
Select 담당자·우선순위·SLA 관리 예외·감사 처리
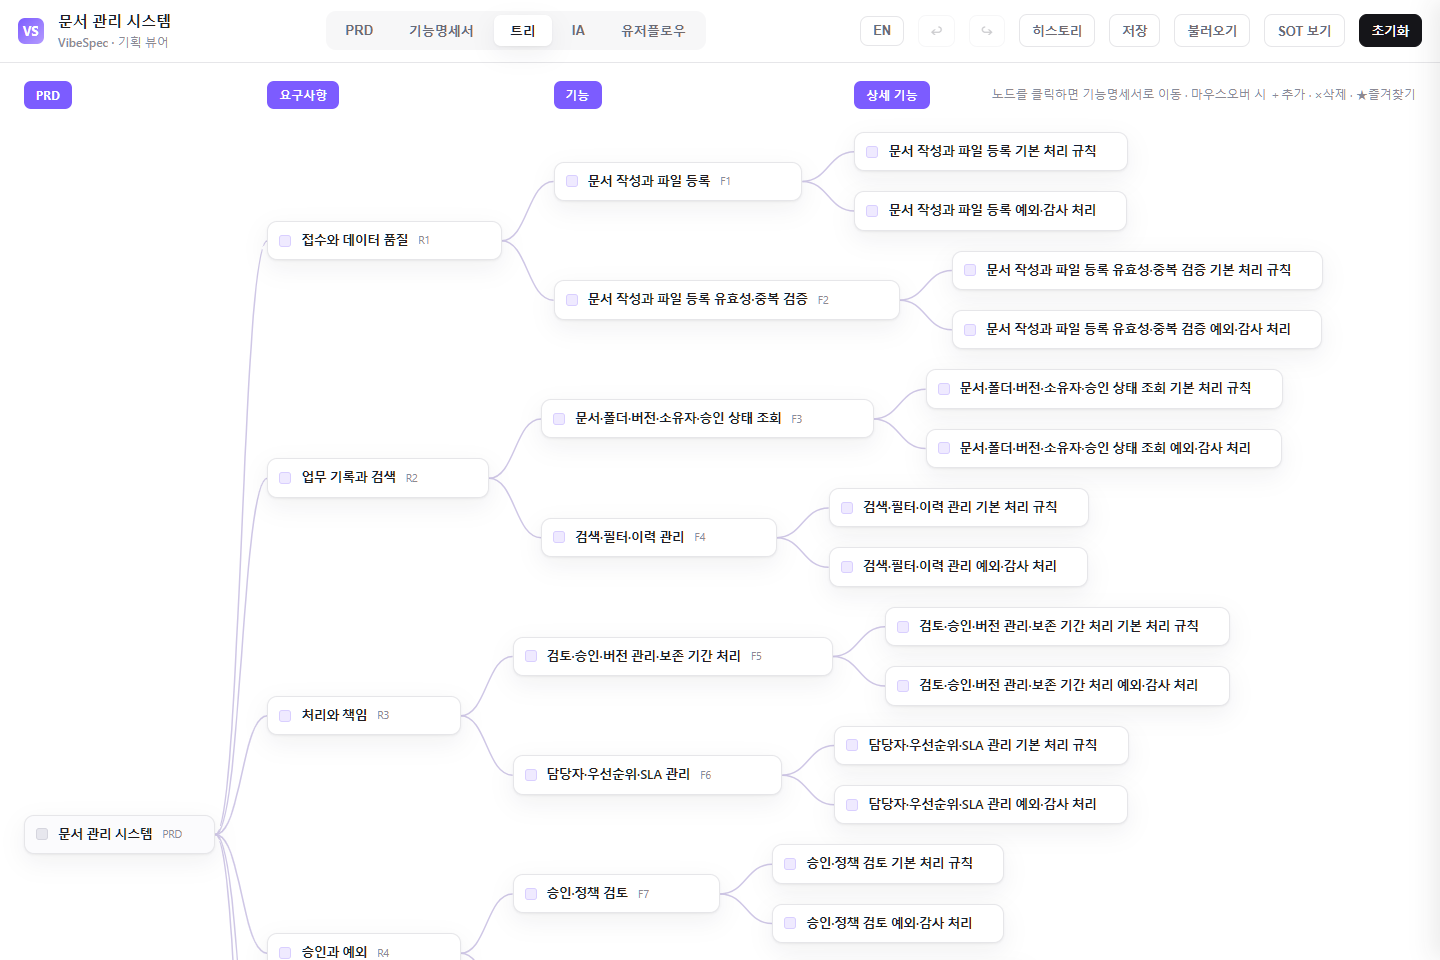(x=981, y=804)
